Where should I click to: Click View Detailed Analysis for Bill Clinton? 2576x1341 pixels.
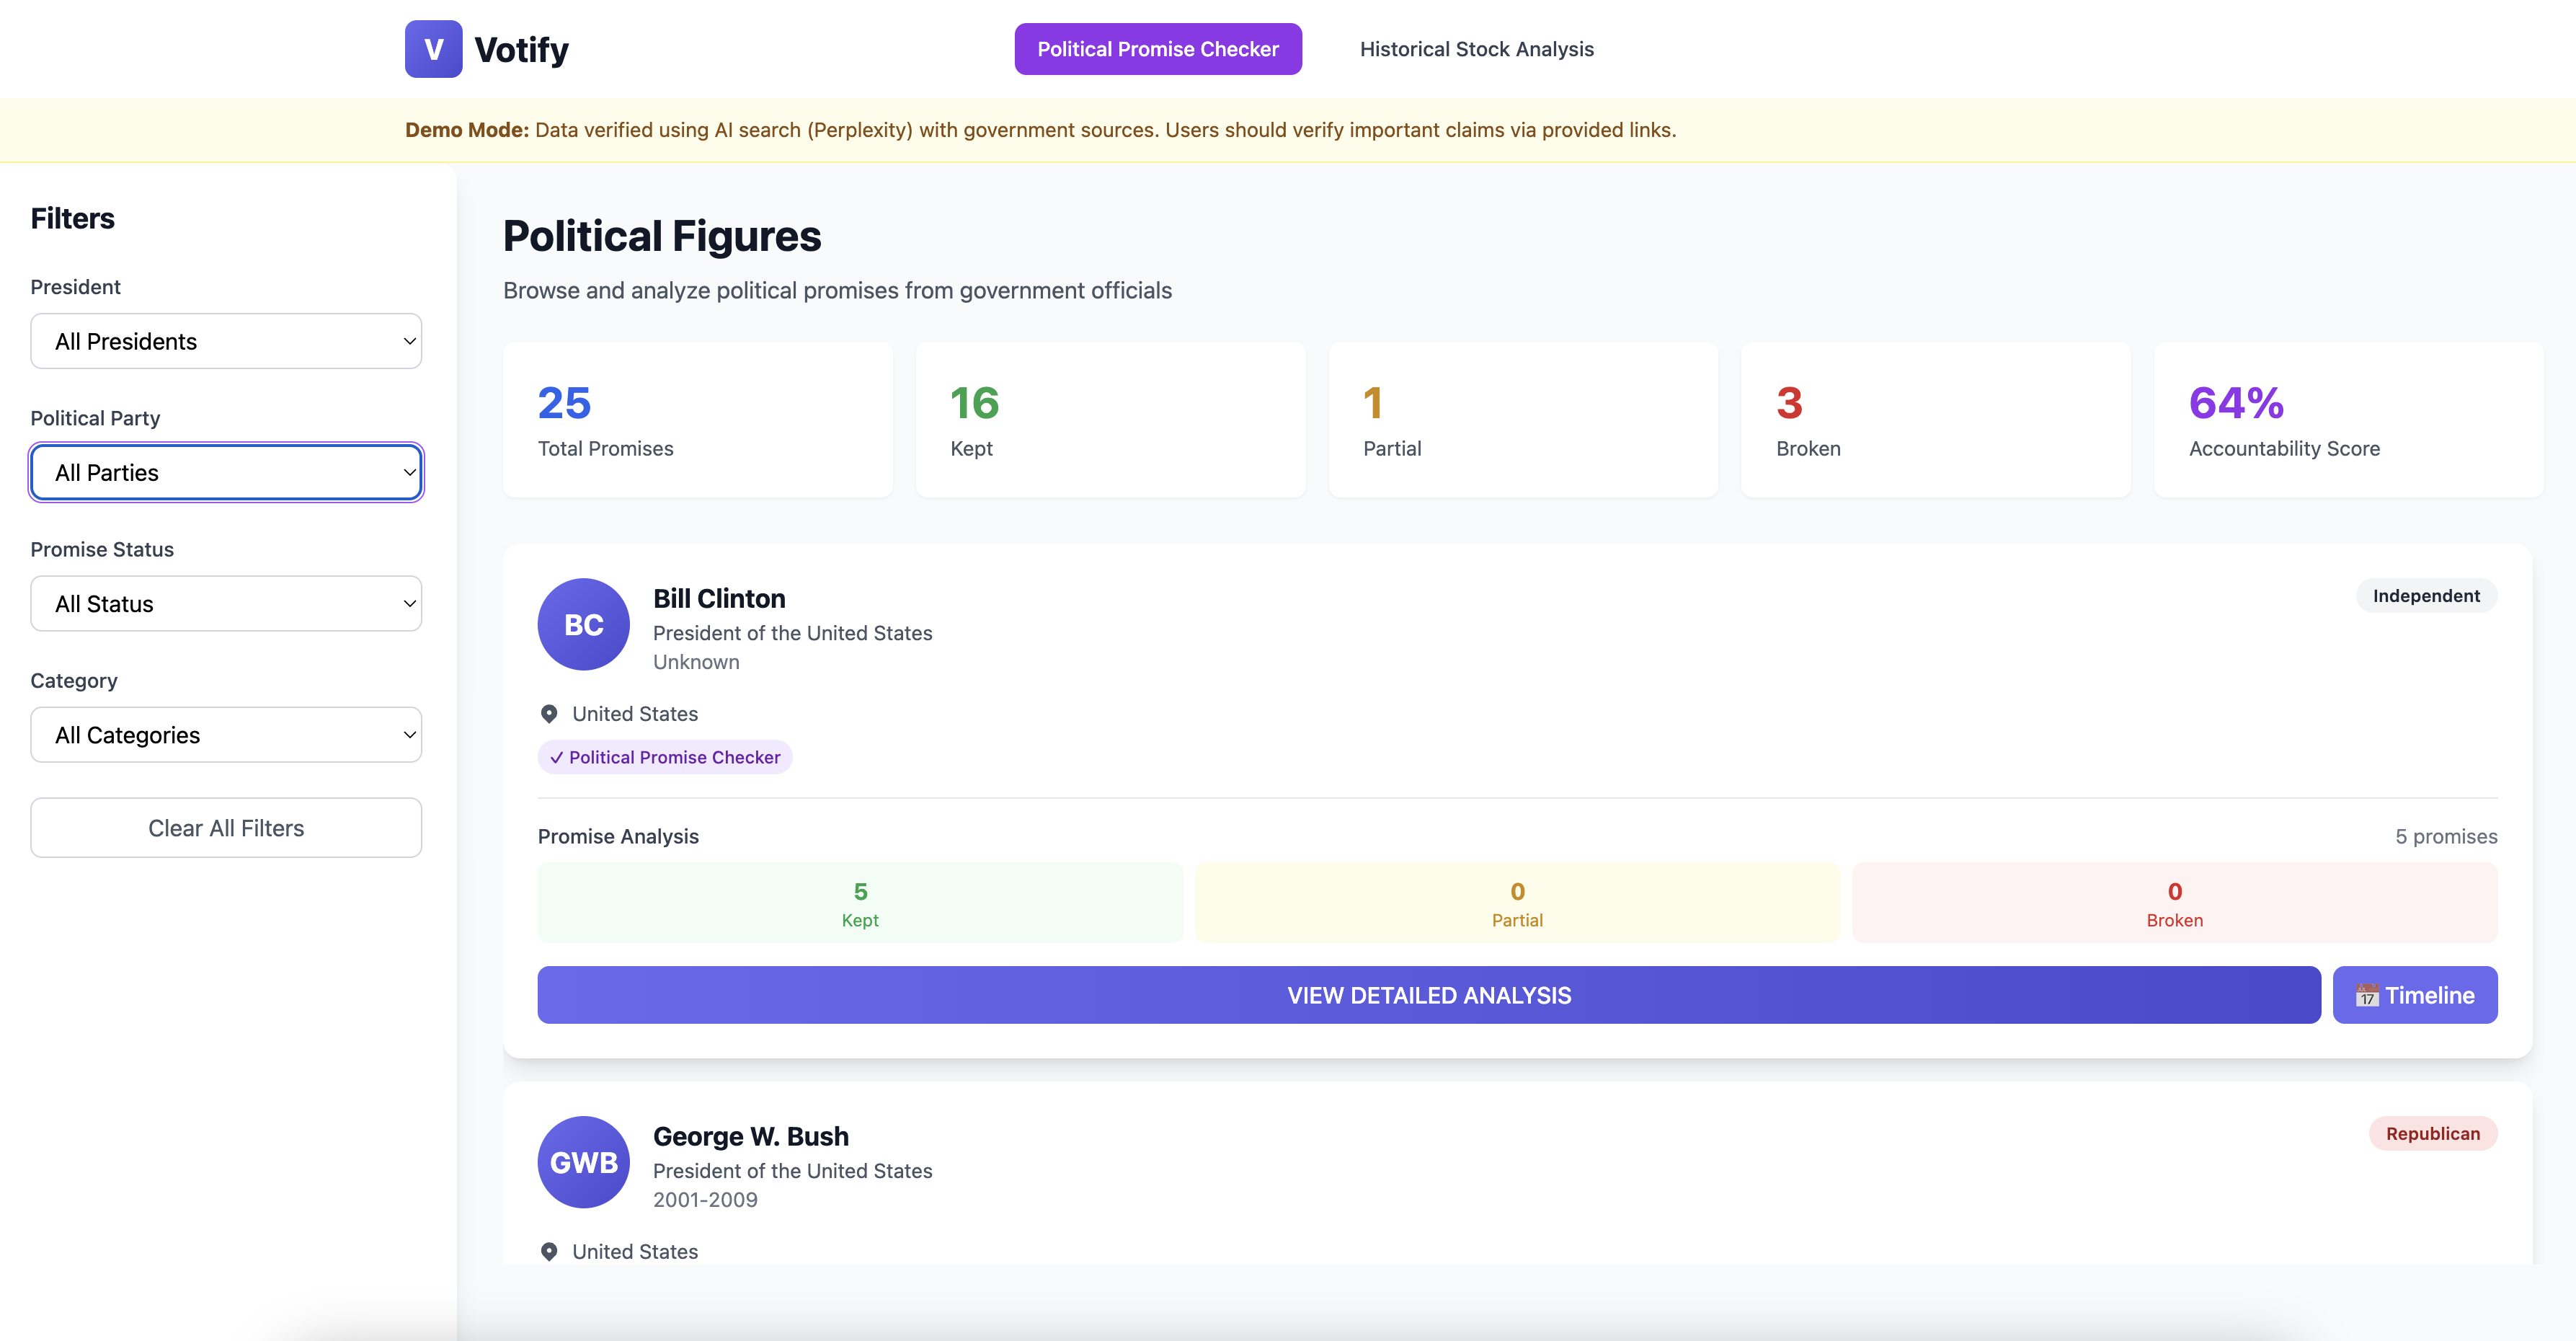[1428, 995]
